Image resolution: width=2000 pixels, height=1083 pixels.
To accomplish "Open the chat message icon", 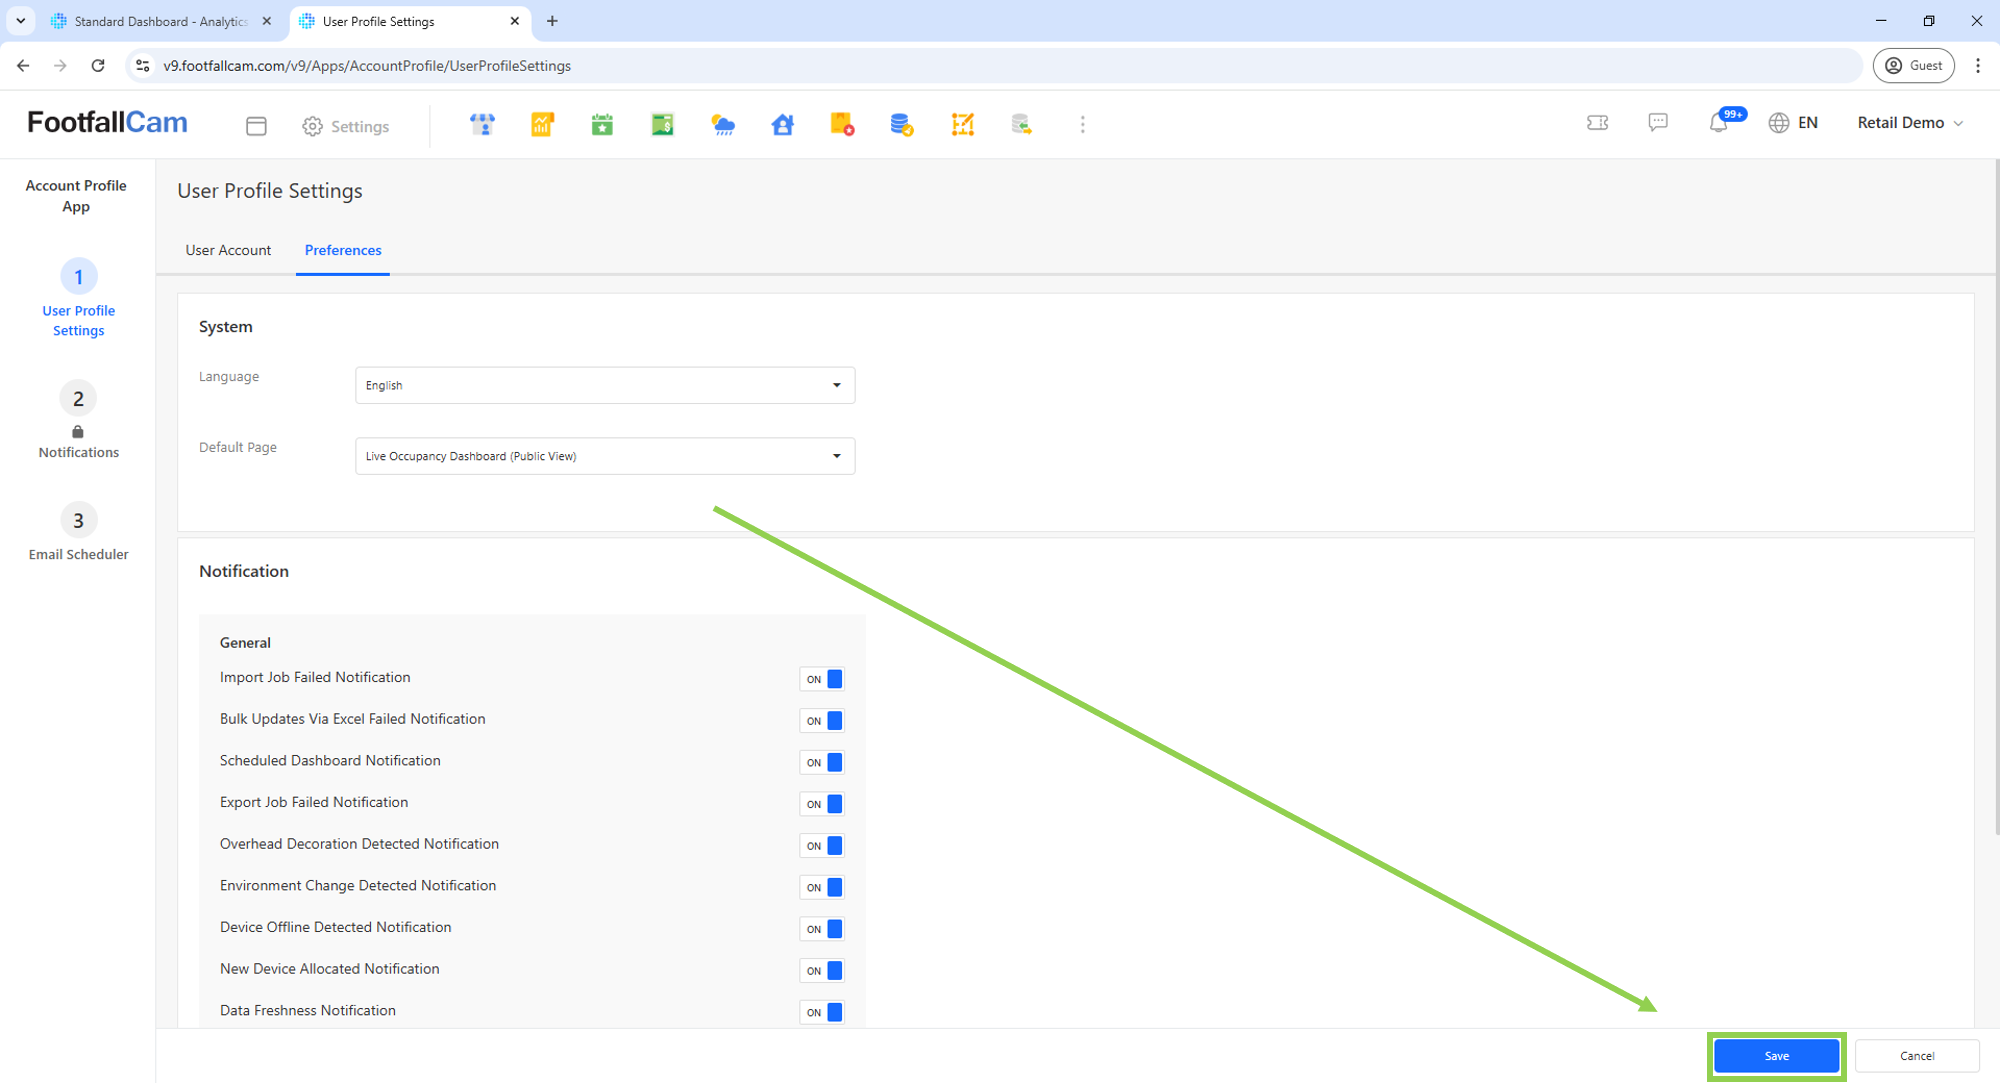I will click(x=1658, y=122).
